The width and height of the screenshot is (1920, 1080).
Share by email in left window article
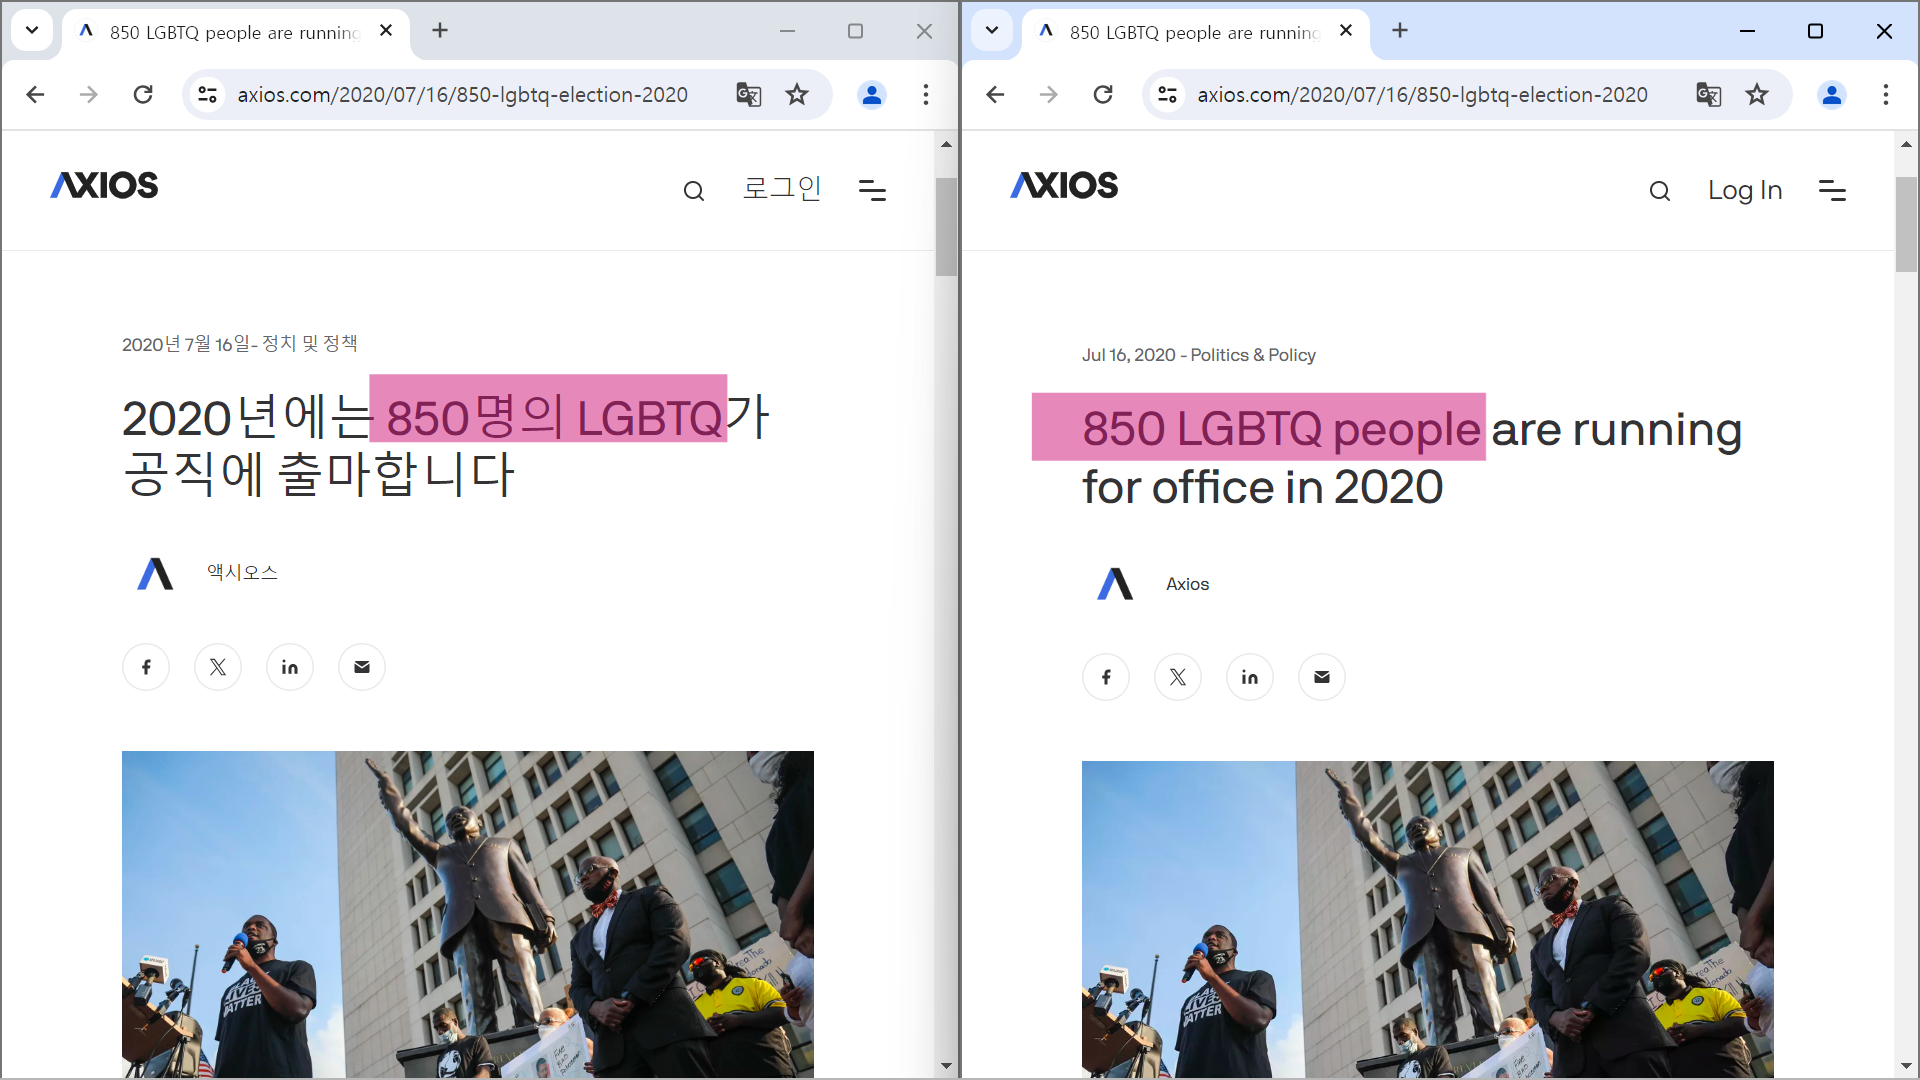click(x=362, y=667)
